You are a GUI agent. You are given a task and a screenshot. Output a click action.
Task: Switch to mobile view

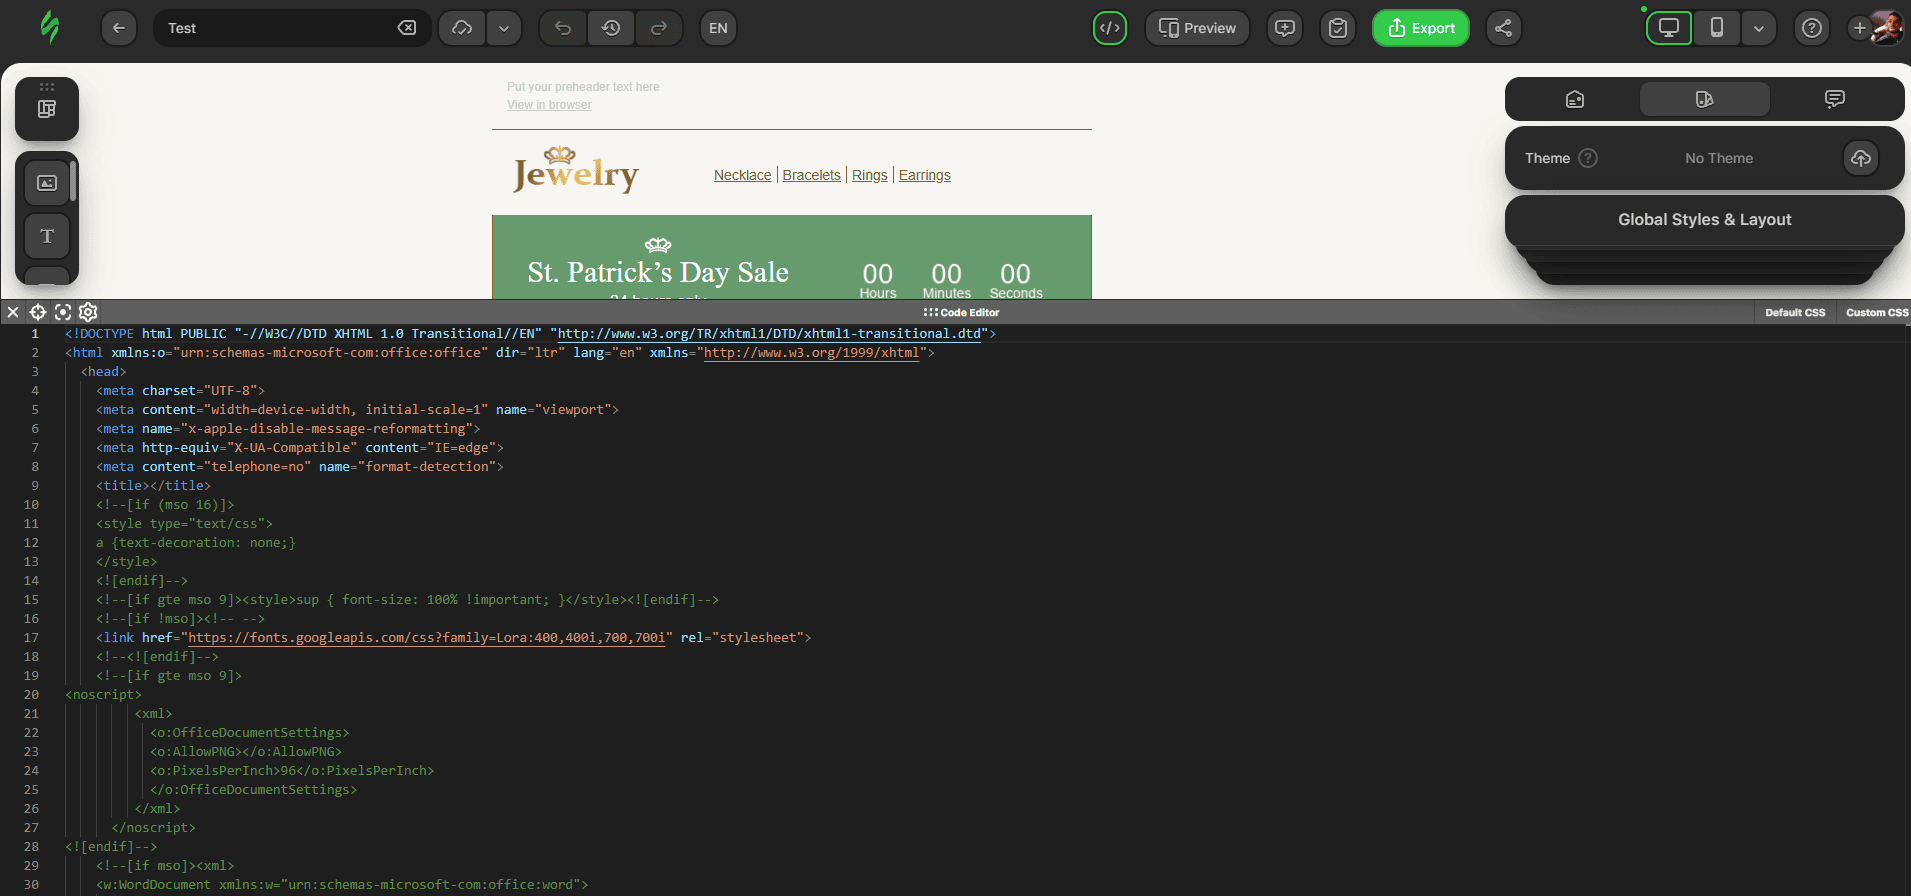(1717, 28)
